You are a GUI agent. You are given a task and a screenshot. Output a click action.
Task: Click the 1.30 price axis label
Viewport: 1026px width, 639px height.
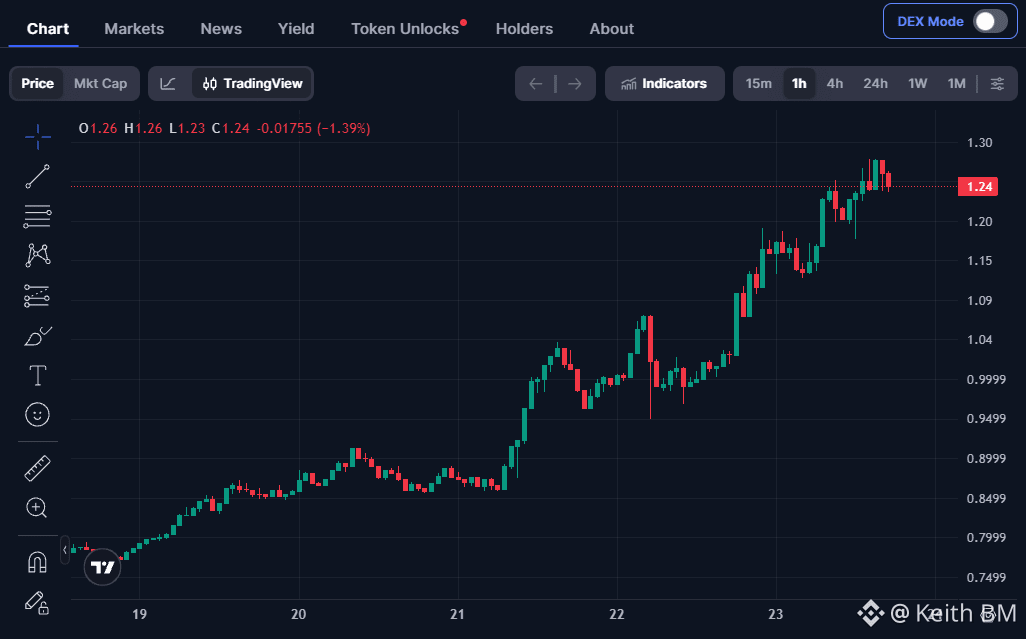pyautogui.click(x=980, y=143)
